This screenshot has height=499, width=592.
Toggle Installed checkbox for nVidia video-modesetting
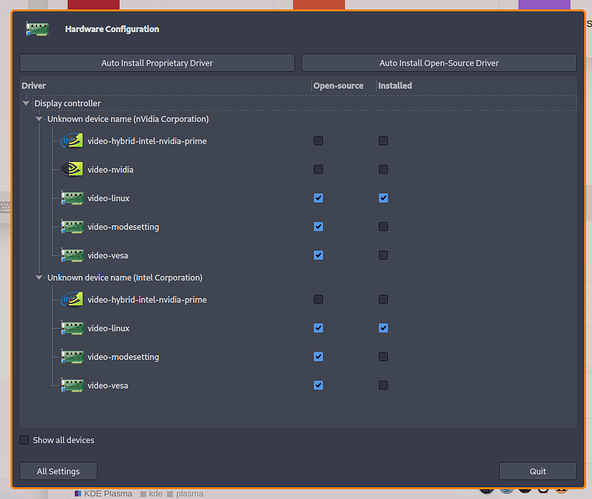[x=383, y=227]
